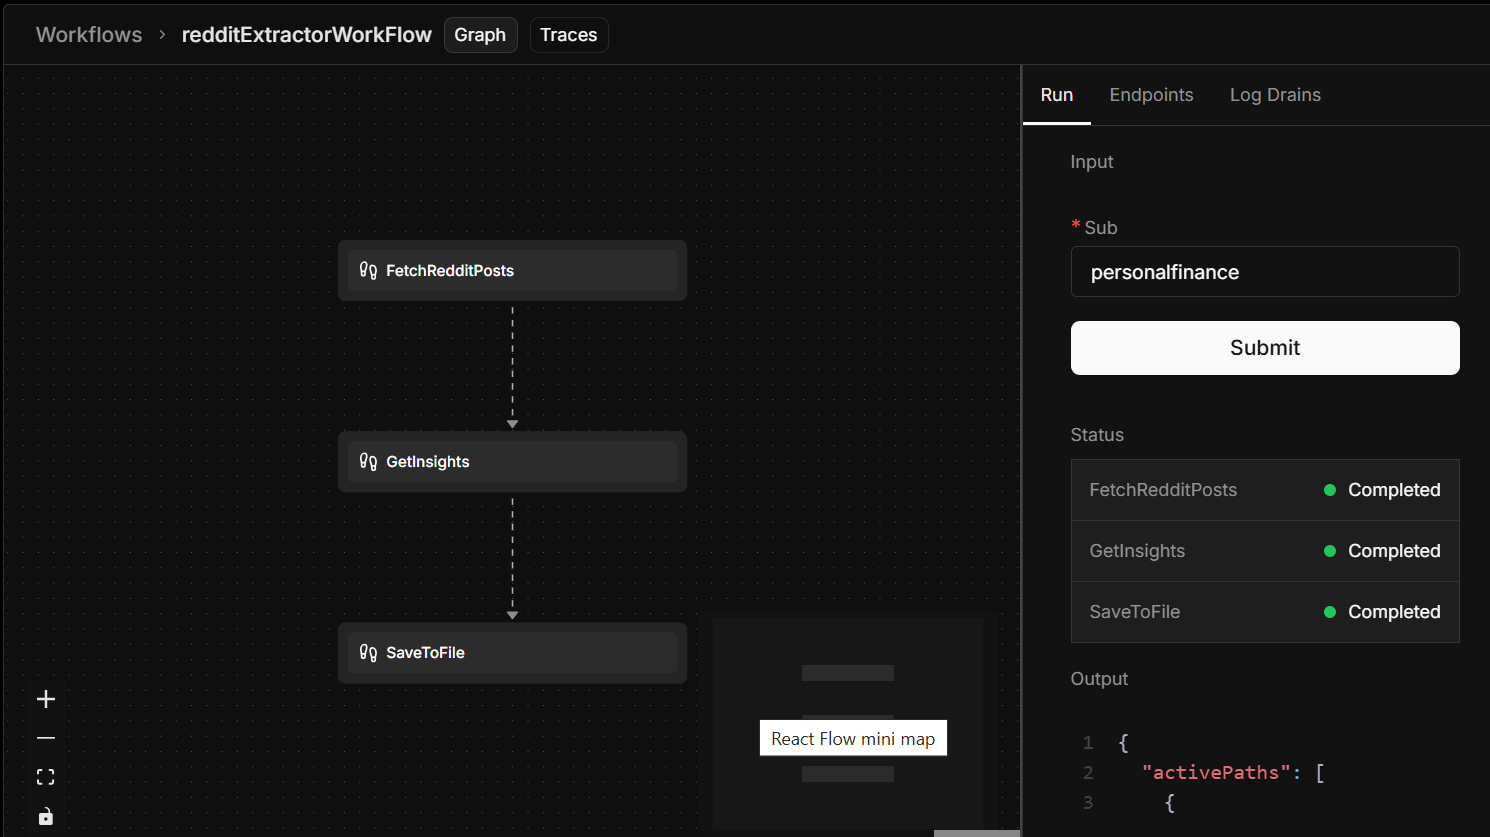Open the Workflows breadcrumb link
This screenshot has height=837, width=1490.
point(88,34)
